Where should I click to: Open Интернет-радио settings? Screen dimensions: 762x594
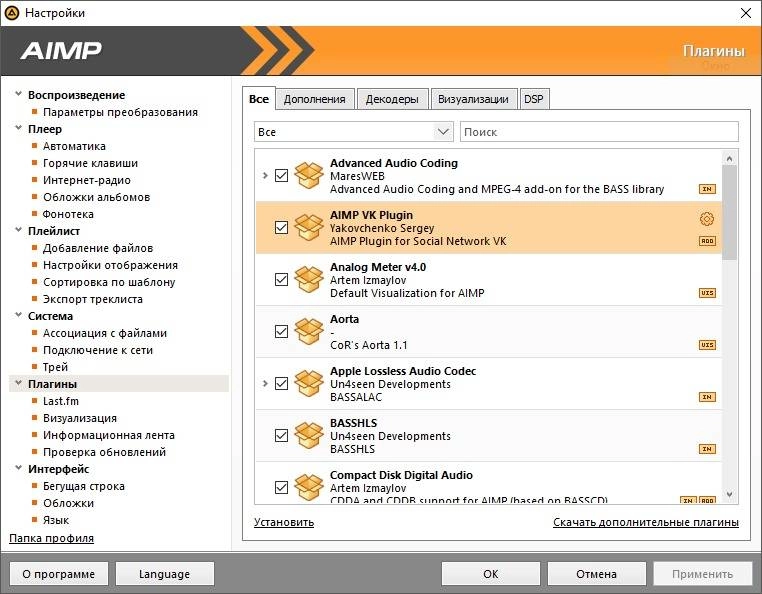pyautogui.click(x=87, y=180)
